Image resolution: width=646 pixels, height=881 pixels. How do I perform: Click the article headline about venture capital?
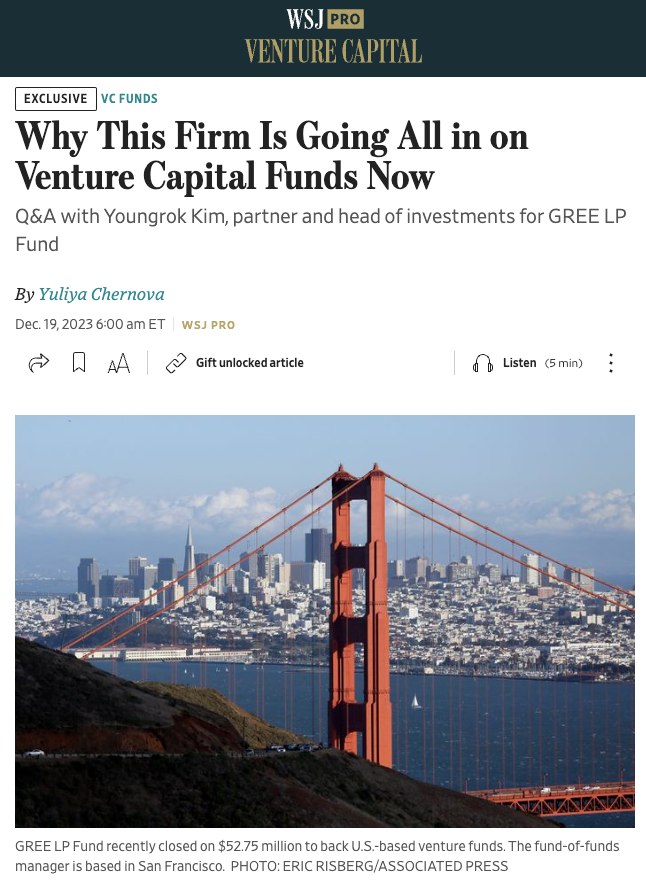pos(272,156)
